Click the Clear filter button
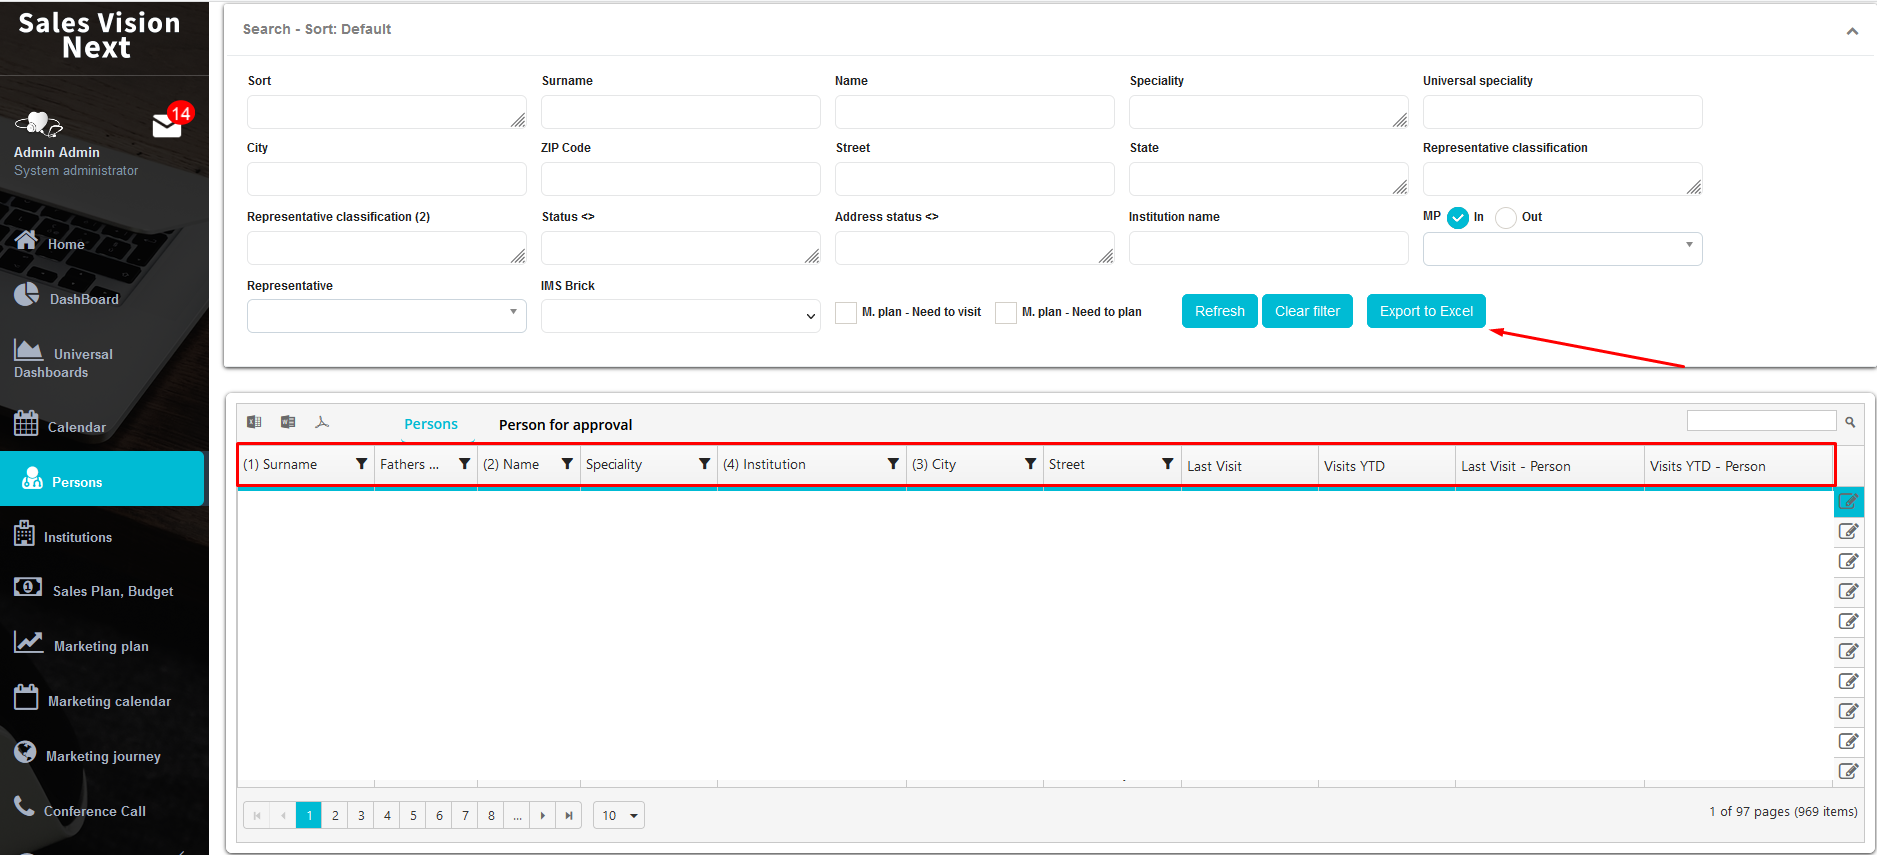1877x855 pixels. tap(1307, 311)
